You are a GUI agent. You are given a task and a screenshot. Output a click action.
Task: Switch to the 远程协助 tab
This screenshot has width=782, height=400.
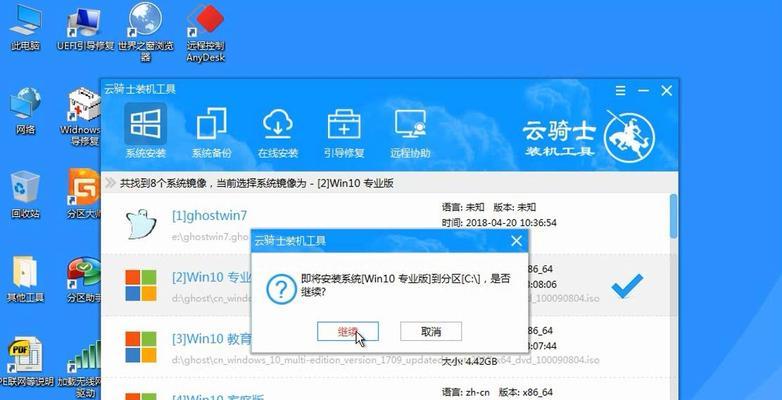pyautogui.click(x=410, y=133)
